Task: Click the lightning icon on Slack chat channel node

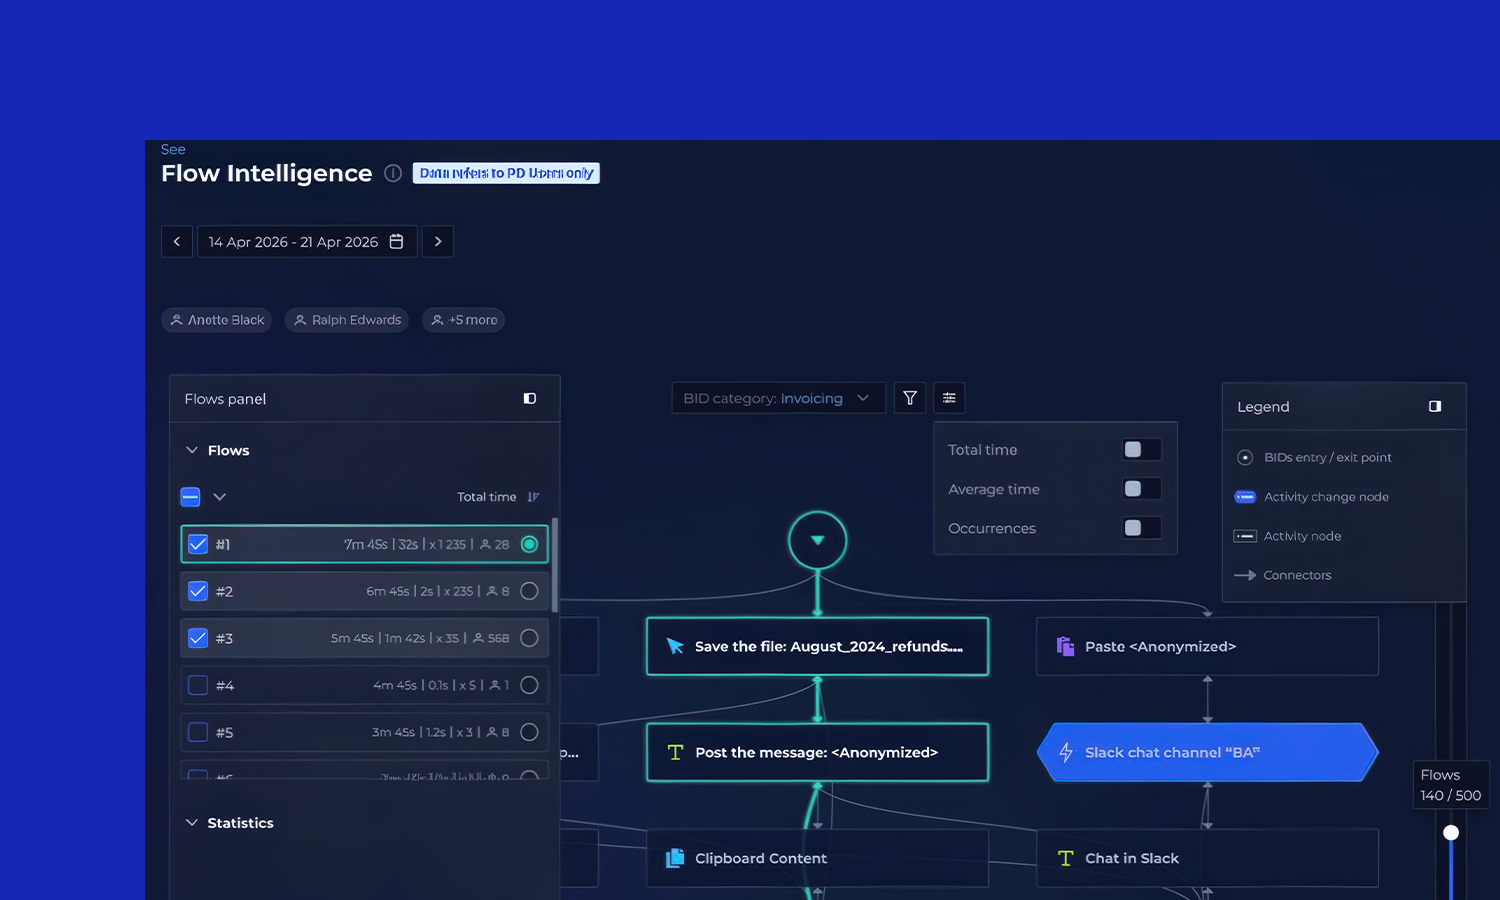Action: coord(1066,752)
